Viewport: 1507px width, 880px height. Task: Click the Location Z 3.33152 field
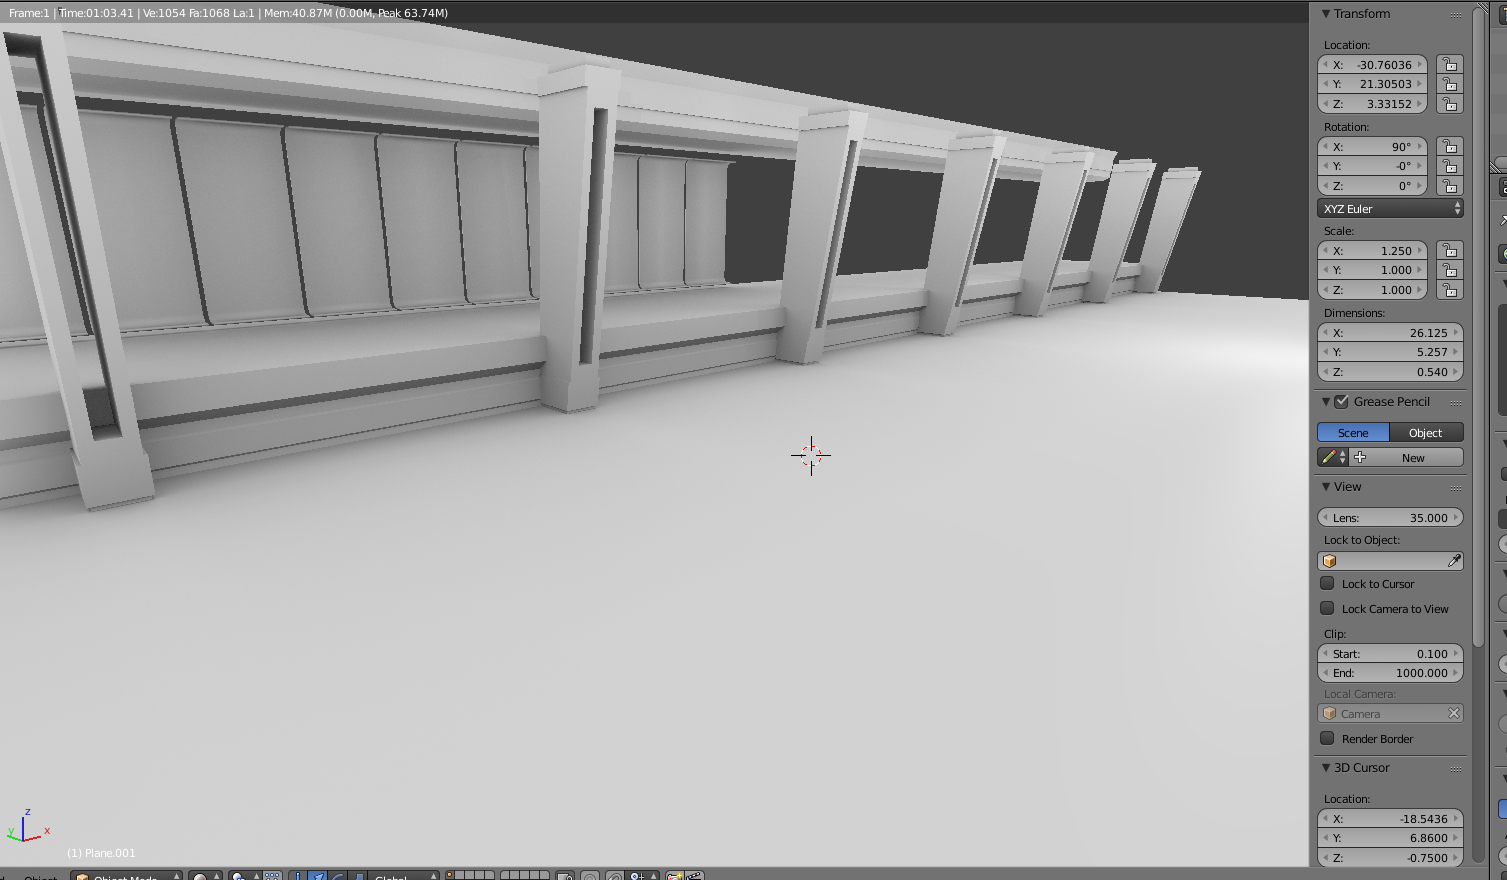pos(1372,104)
